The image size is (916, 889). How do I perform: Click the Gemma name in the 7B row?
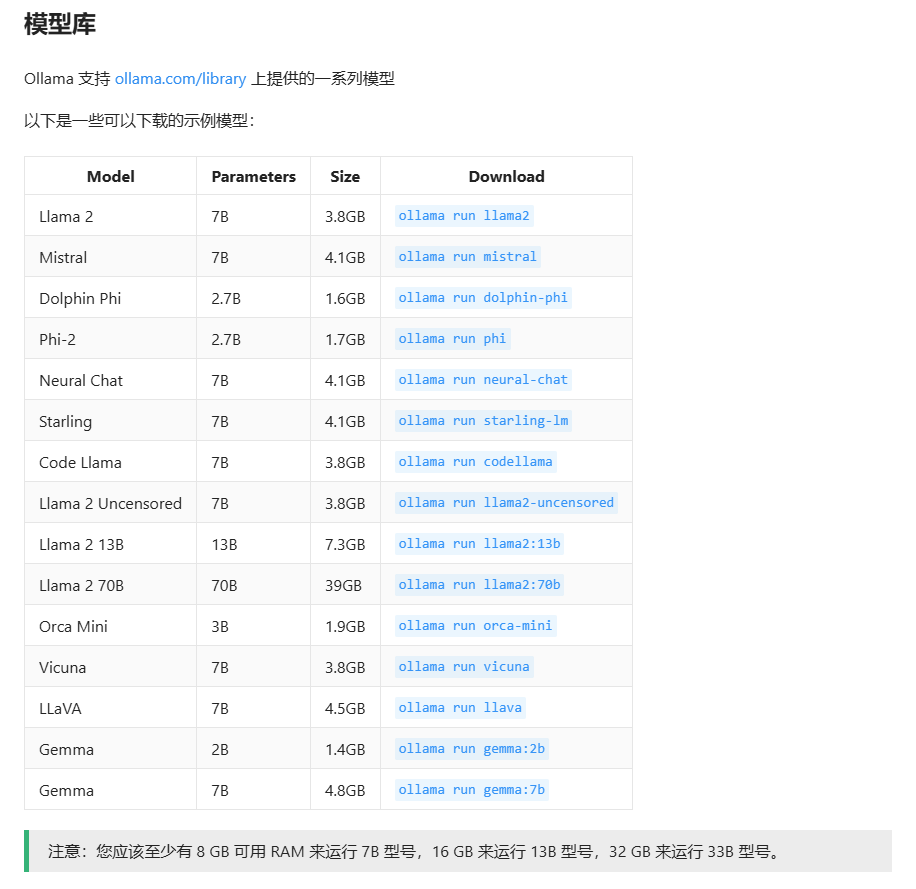point(67,790)
